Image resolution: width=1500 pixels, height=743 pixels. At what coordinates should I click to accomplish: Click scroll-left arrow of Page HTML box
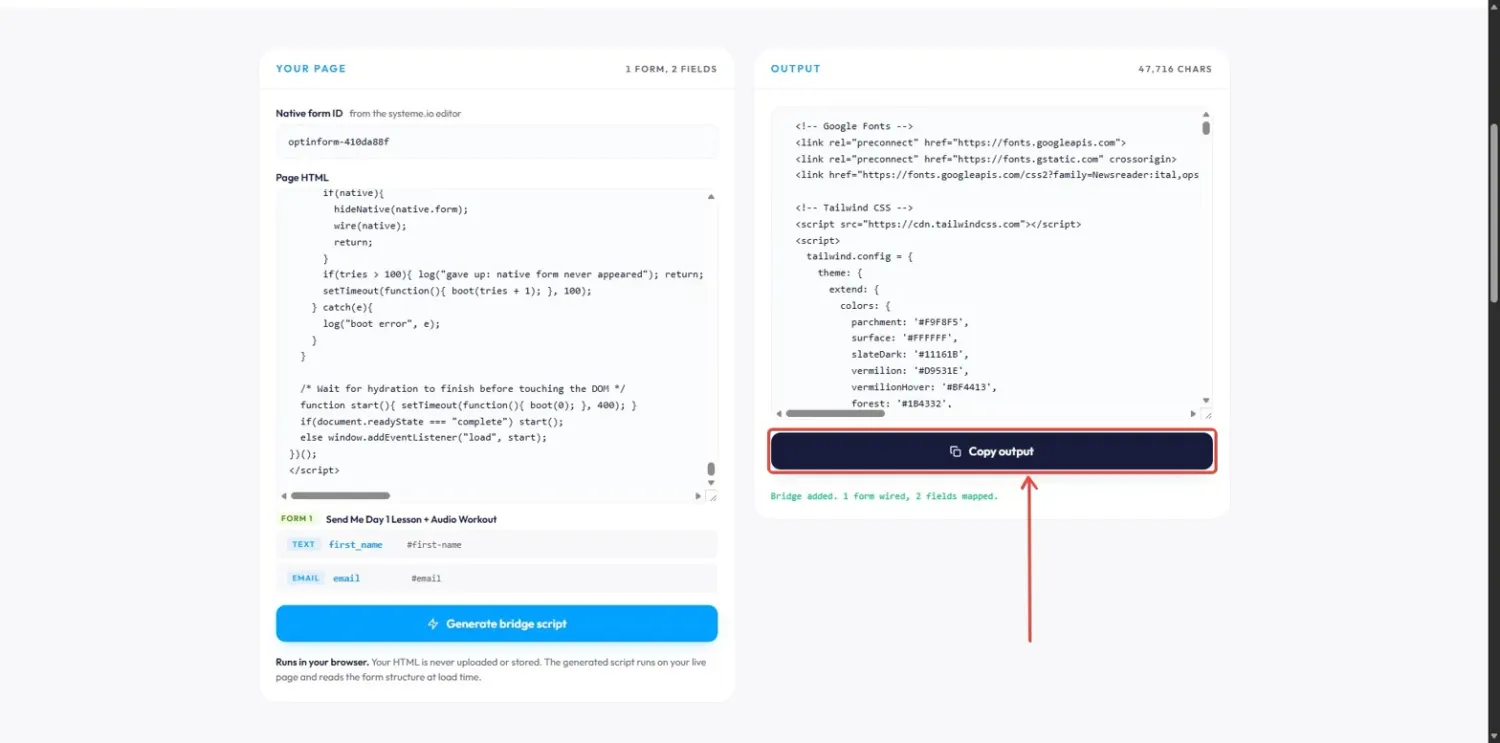(x=283, y=495)
